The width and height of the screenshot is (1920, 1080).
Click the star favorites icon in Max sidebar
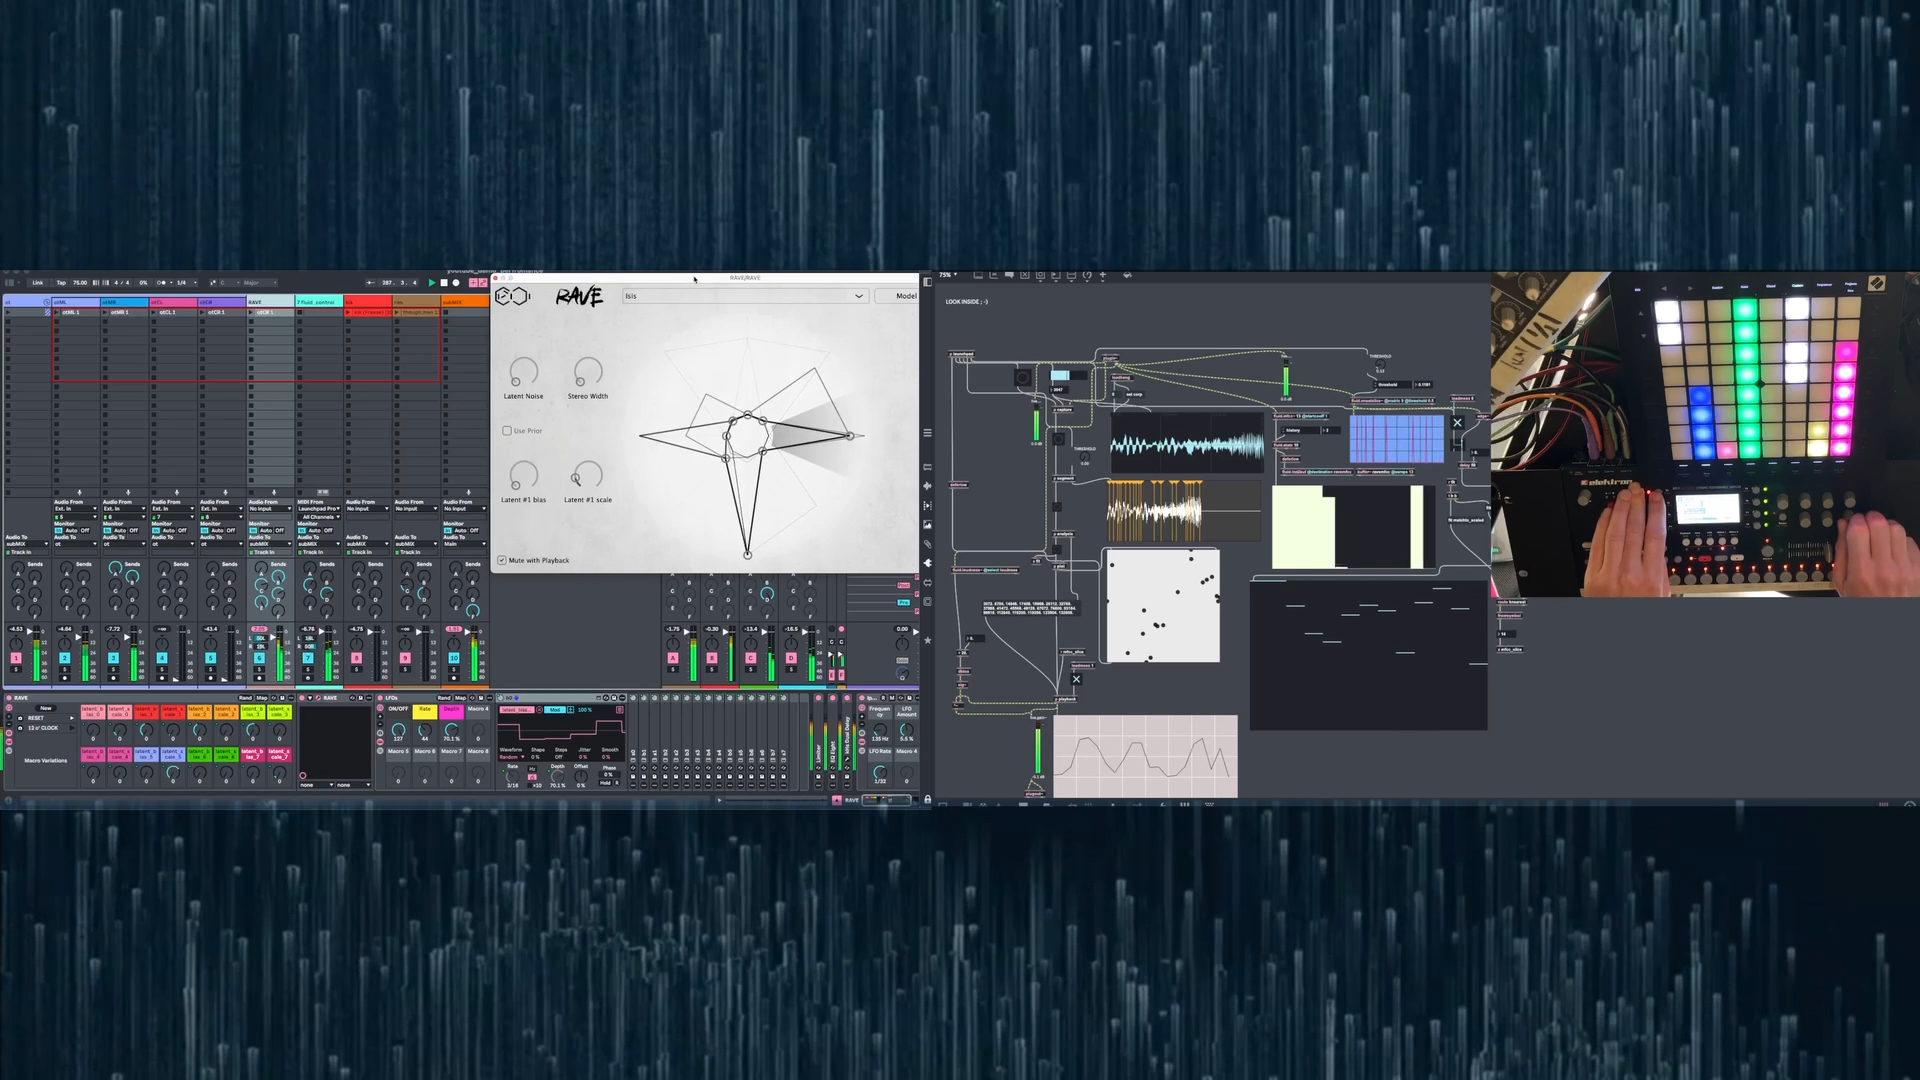click(928, 640)
